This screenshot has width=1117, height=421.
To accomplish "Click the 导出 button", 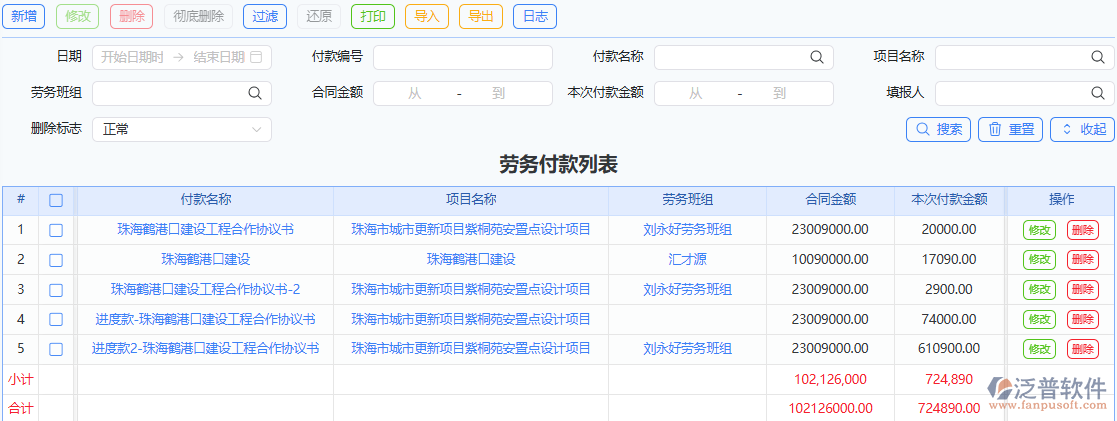I will click(x=481, y=17).
